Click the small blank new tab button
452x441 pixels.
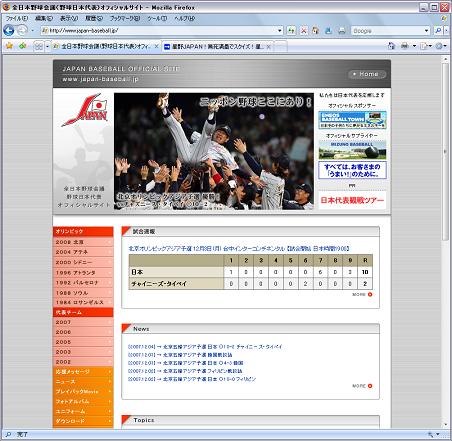click(x=281, y=46)
